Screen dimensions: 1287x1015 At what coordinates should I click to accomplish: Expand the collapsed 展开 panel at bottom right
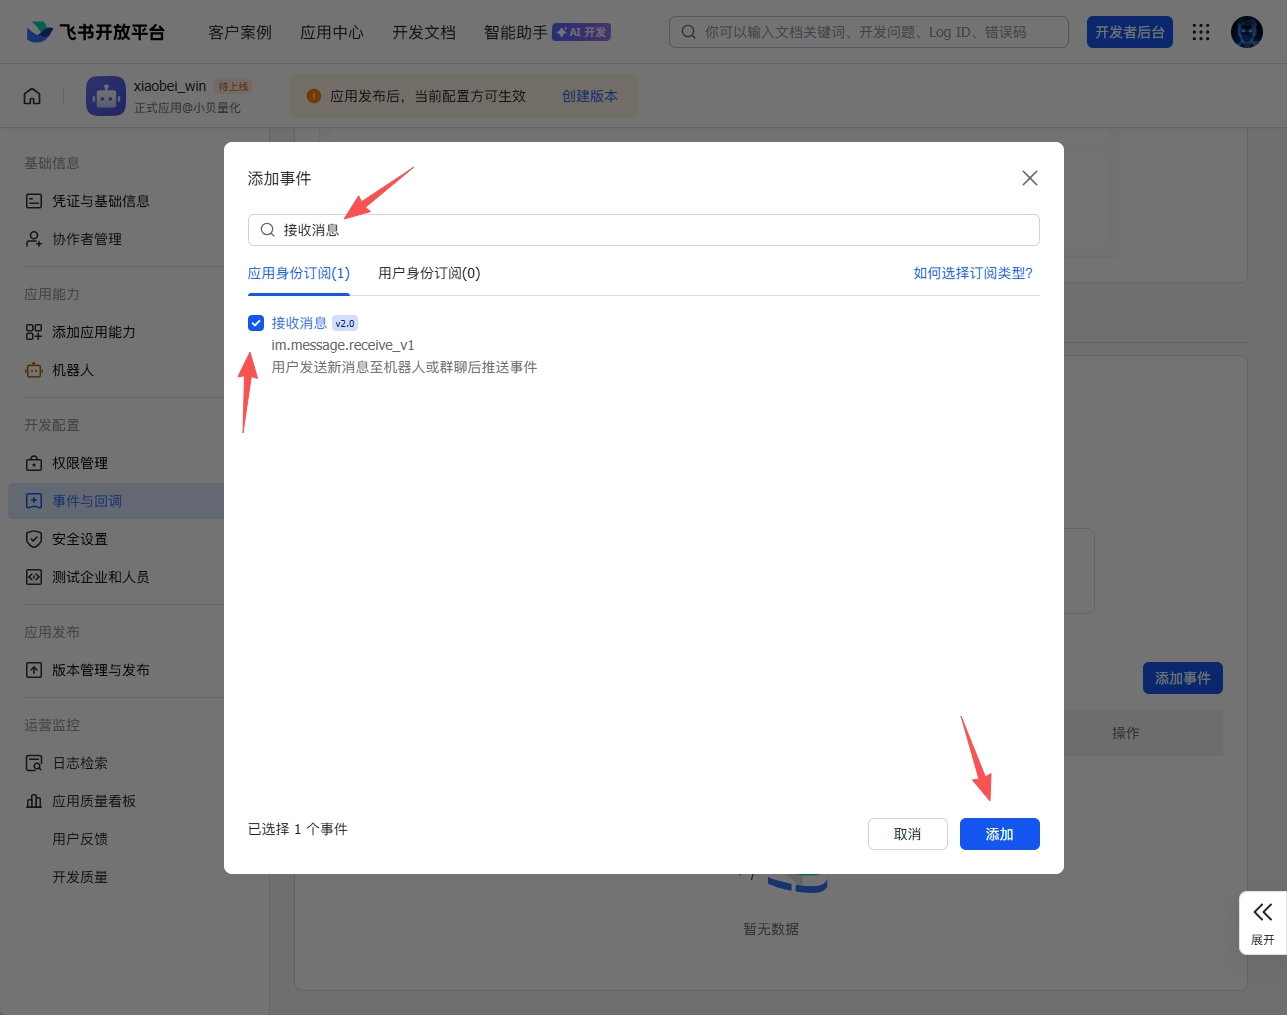(x=1262, y=921)
